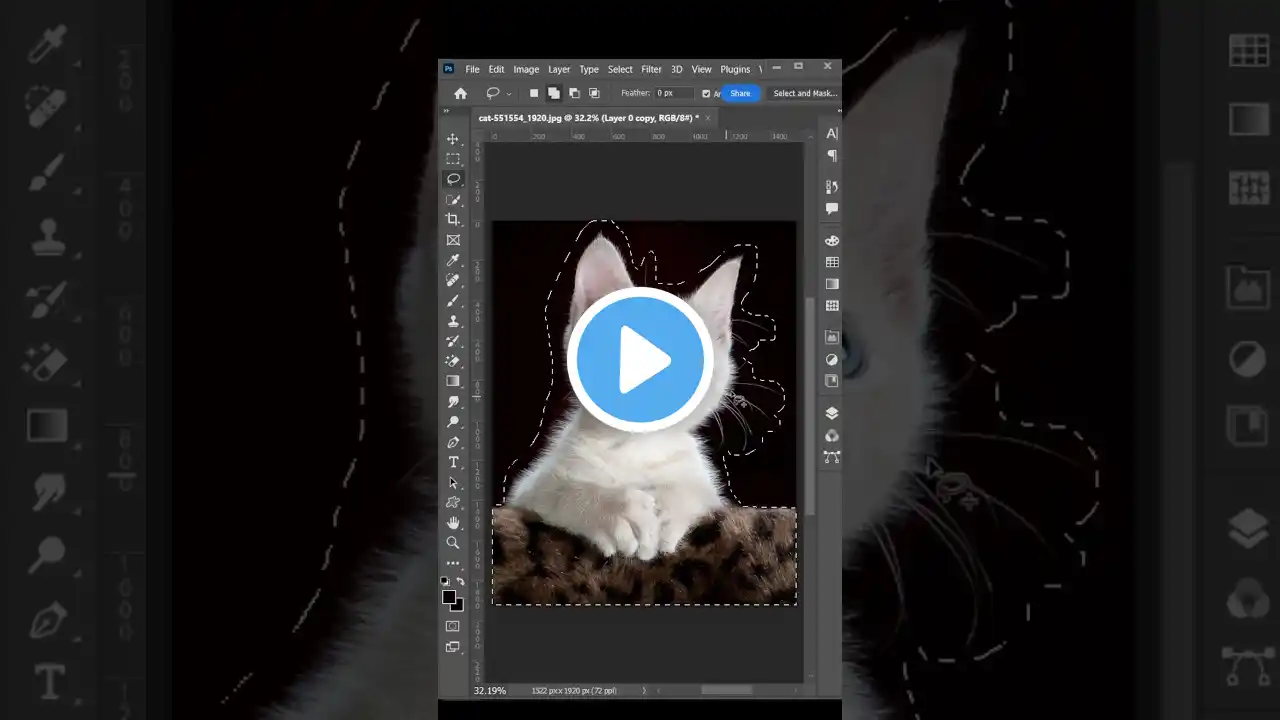The image size is (1280, 720).
Task: Open the Plugins menu
Action: (735, 69)
